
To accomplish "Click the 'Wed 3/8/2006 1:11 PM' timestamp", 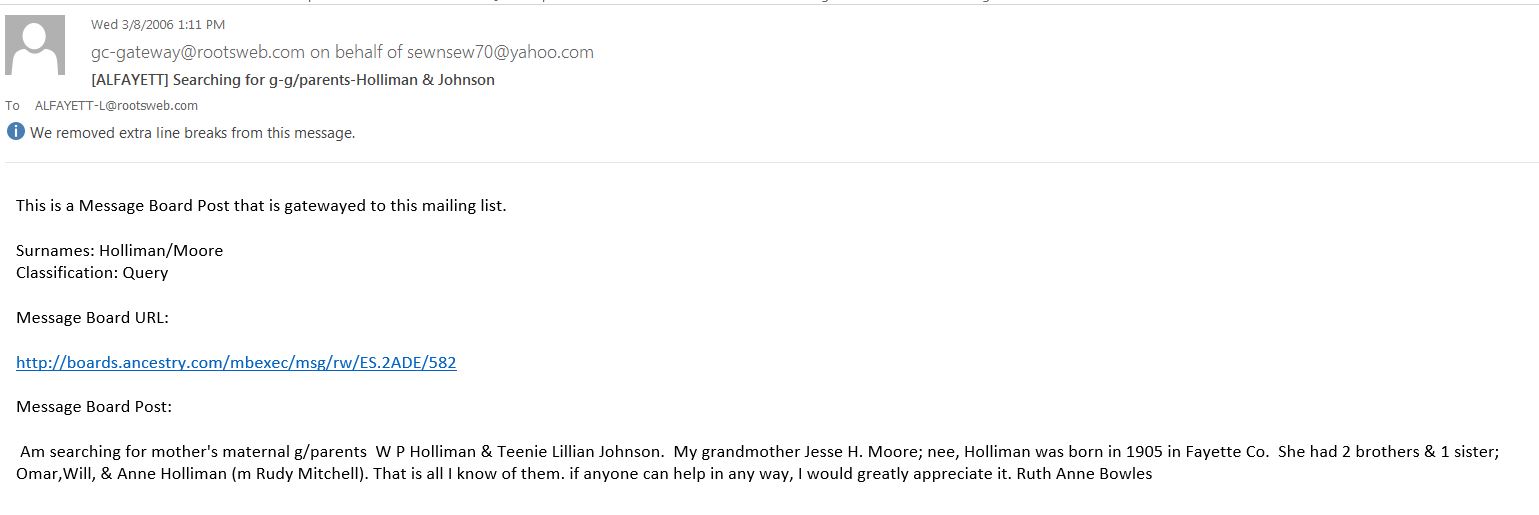I will (158, 24).
